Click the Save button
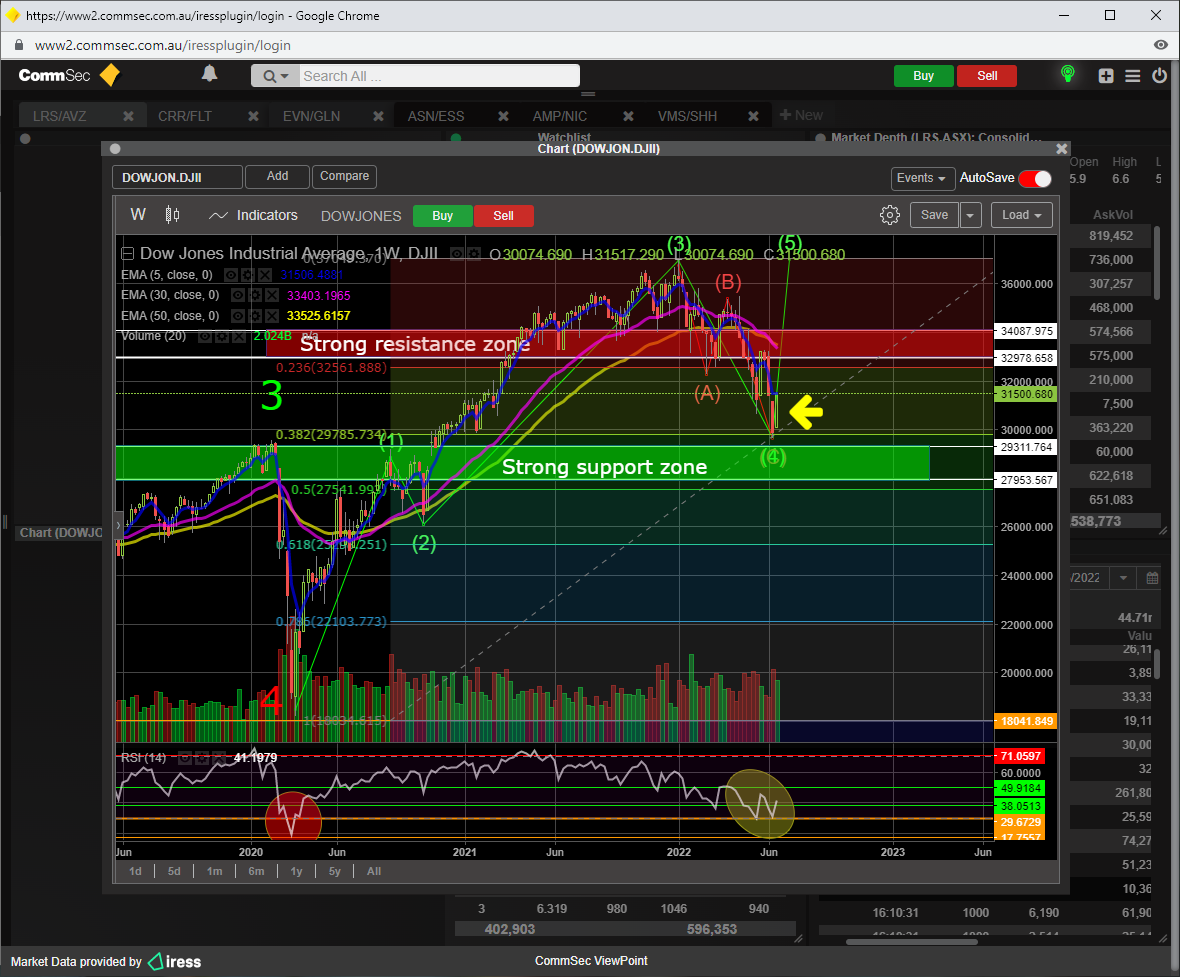 point(934,215)
